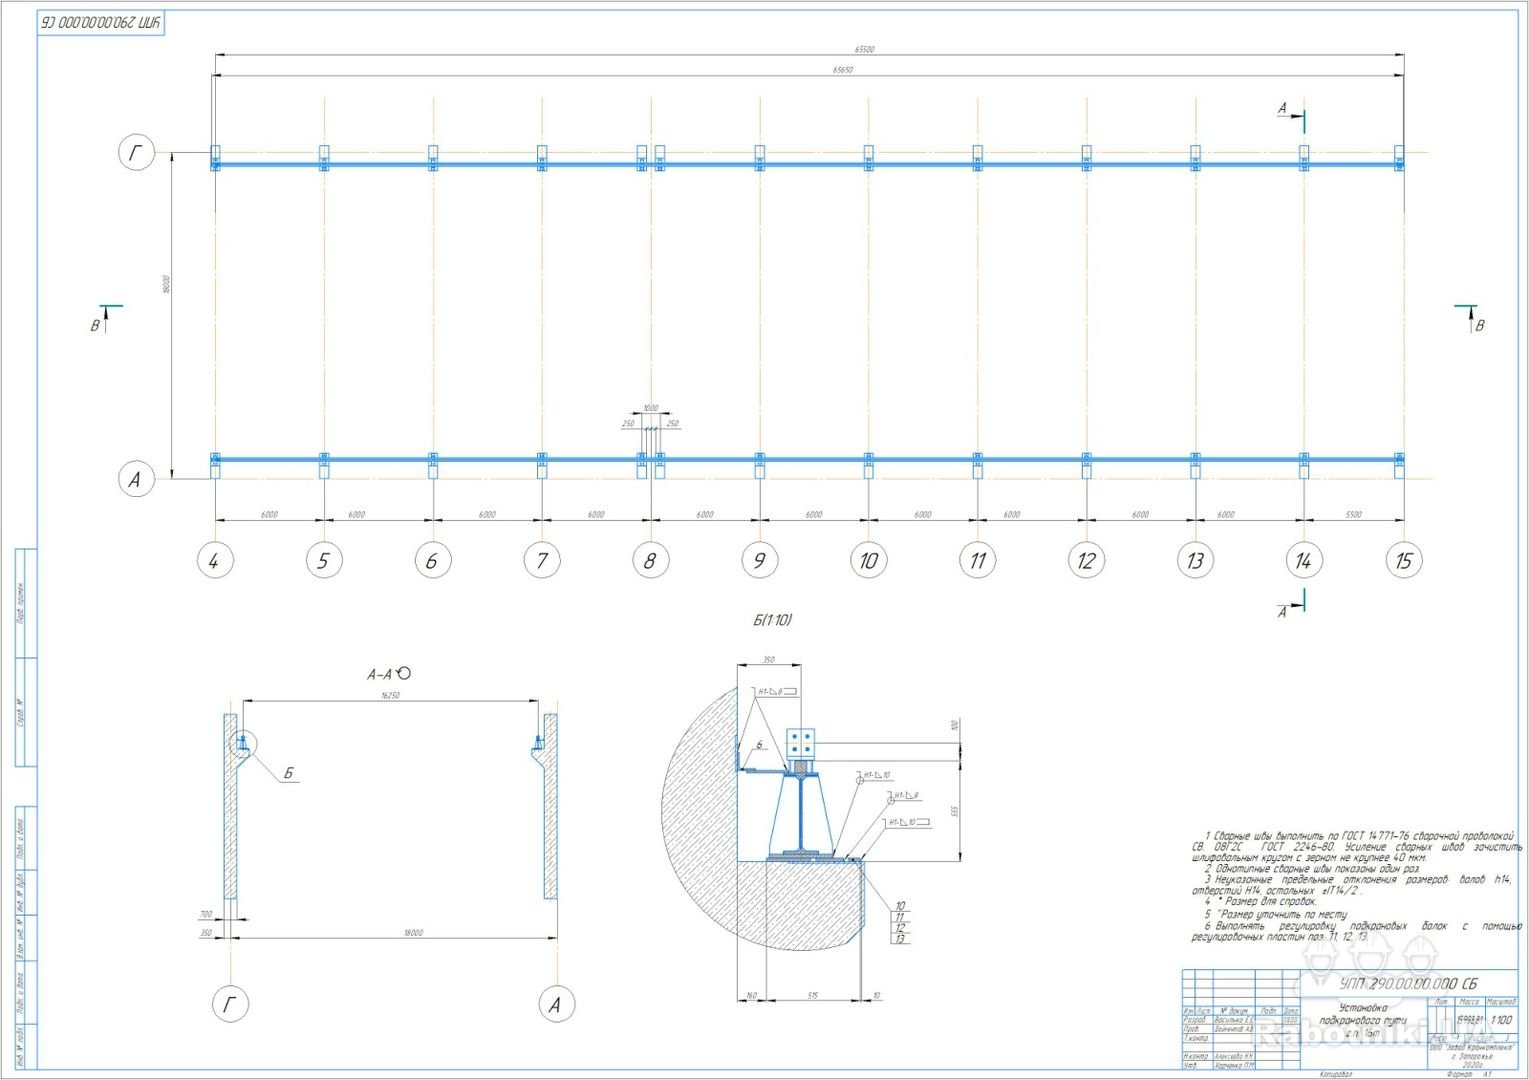Click the axis bubble numbered 15
The width and height of the screenshot is (1529, 1080).
1403,560
